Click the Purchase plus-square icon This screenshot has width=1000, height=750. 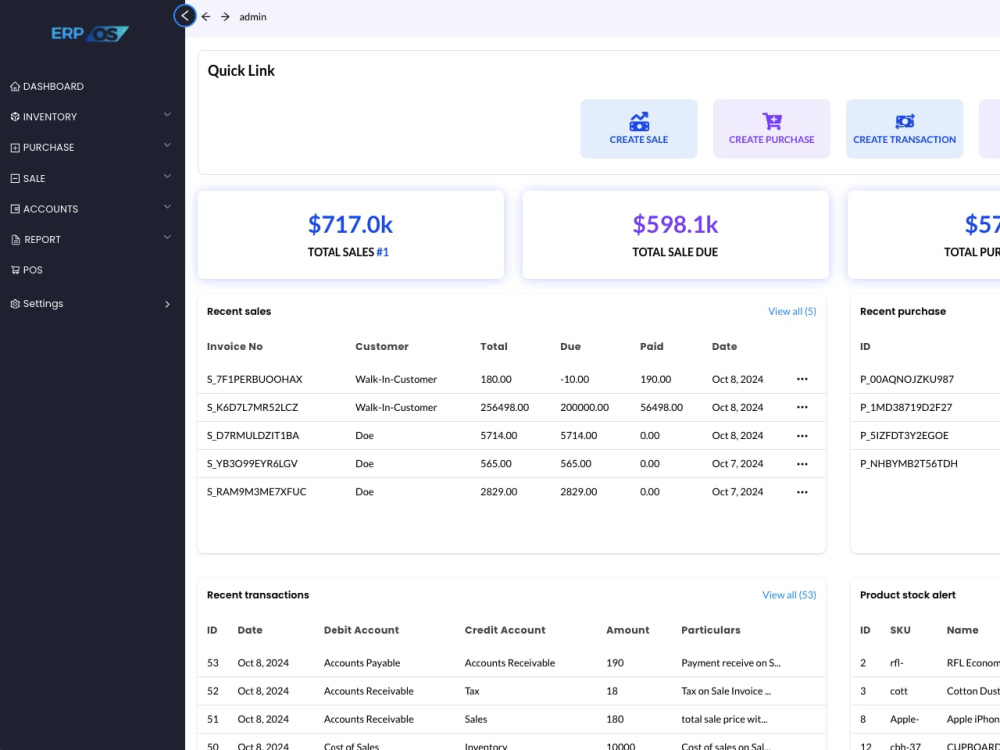[15, 147]
